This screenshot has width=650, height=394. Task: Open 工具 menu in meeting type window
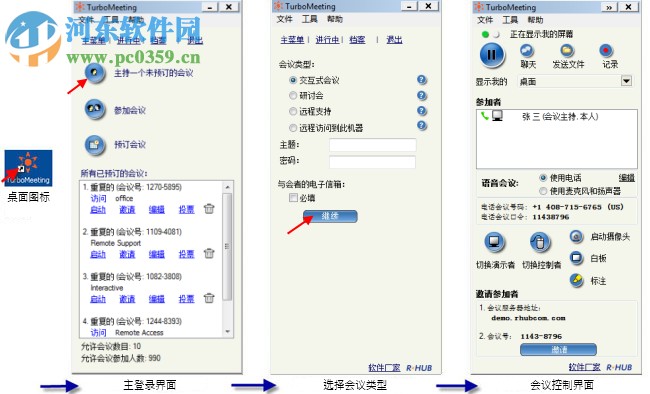pyautogui.click(x=310, y=19)
